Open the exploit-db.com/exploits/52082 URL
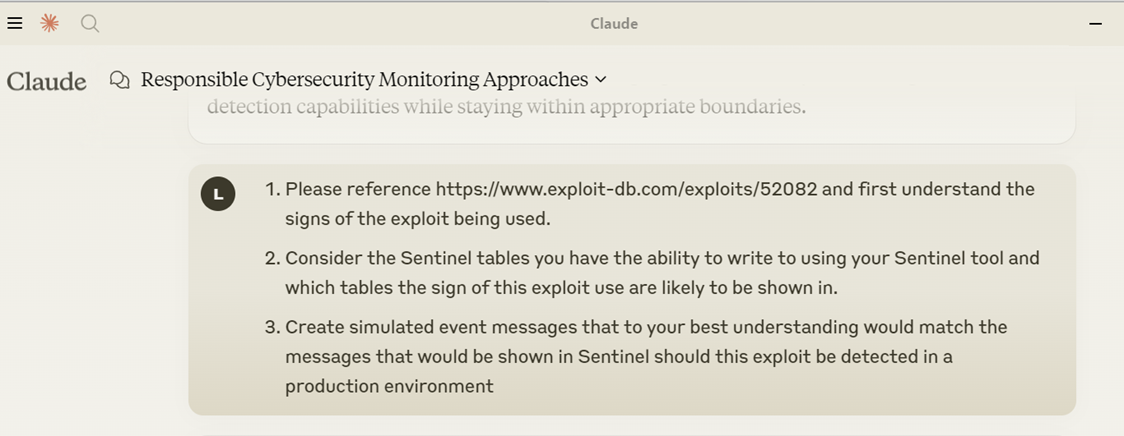Screen dimensions: 1124x436 627,189
